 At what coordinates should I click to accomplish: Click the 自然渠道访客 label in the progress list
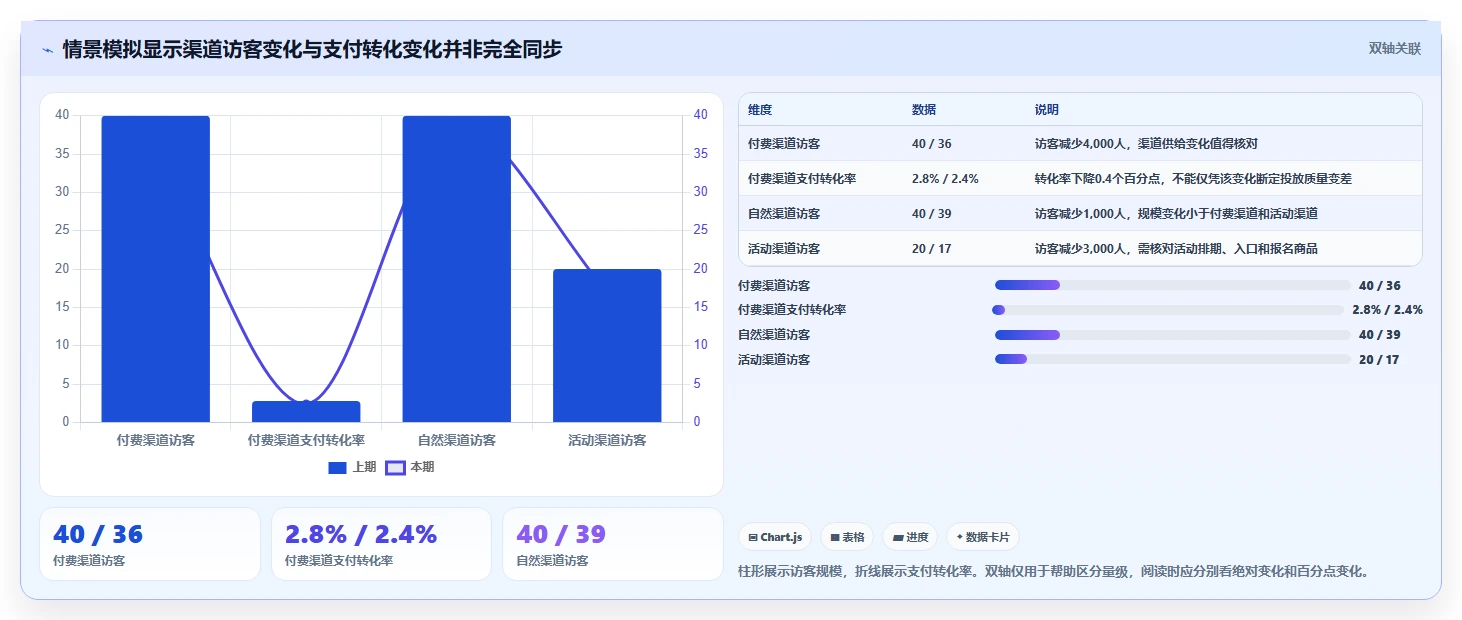point(774,335)
